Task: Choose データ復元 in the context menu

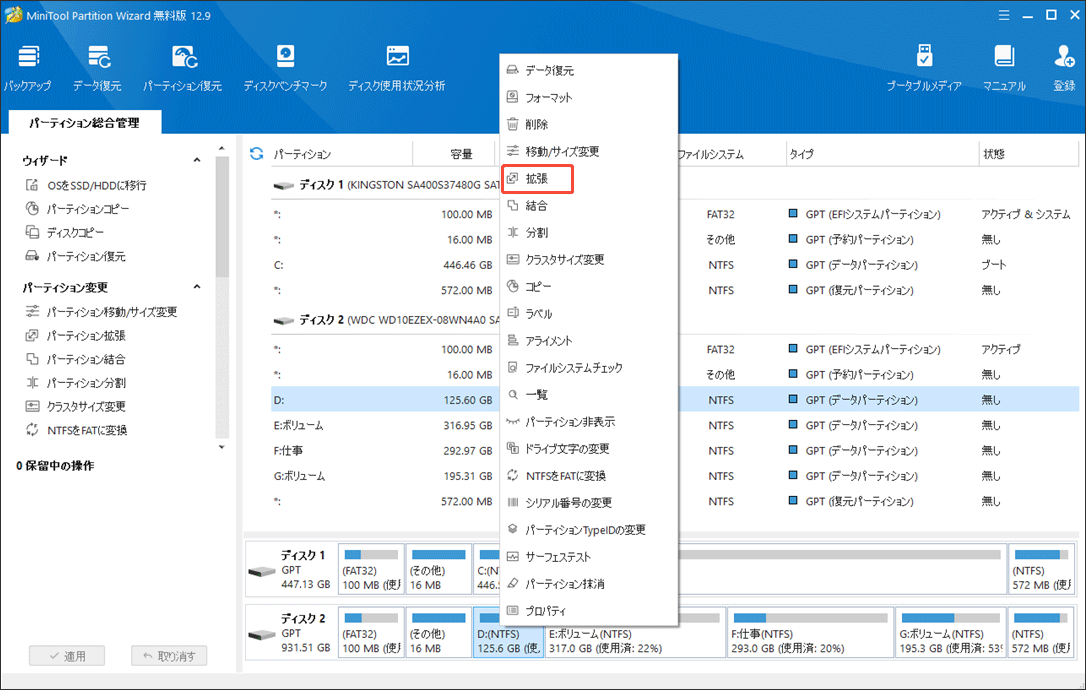Action: (589, 70)
